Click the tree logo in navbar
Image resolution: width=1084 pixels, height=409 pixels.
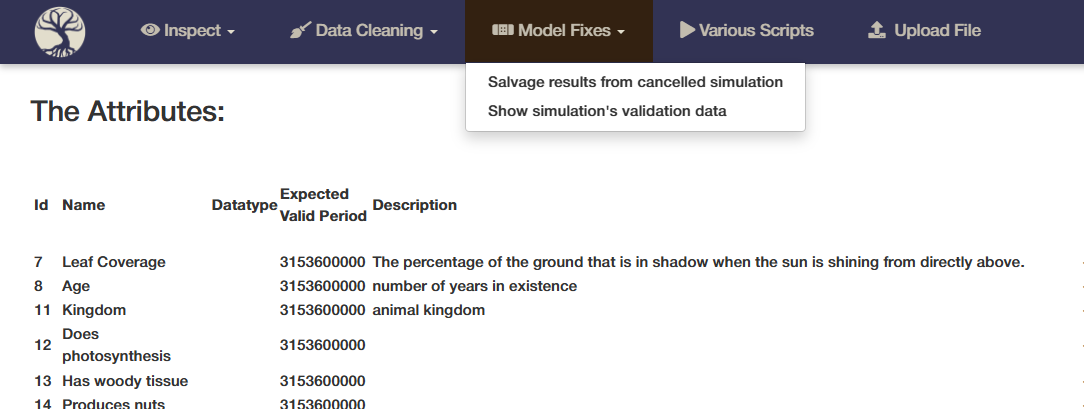click(x=60, y=32)
